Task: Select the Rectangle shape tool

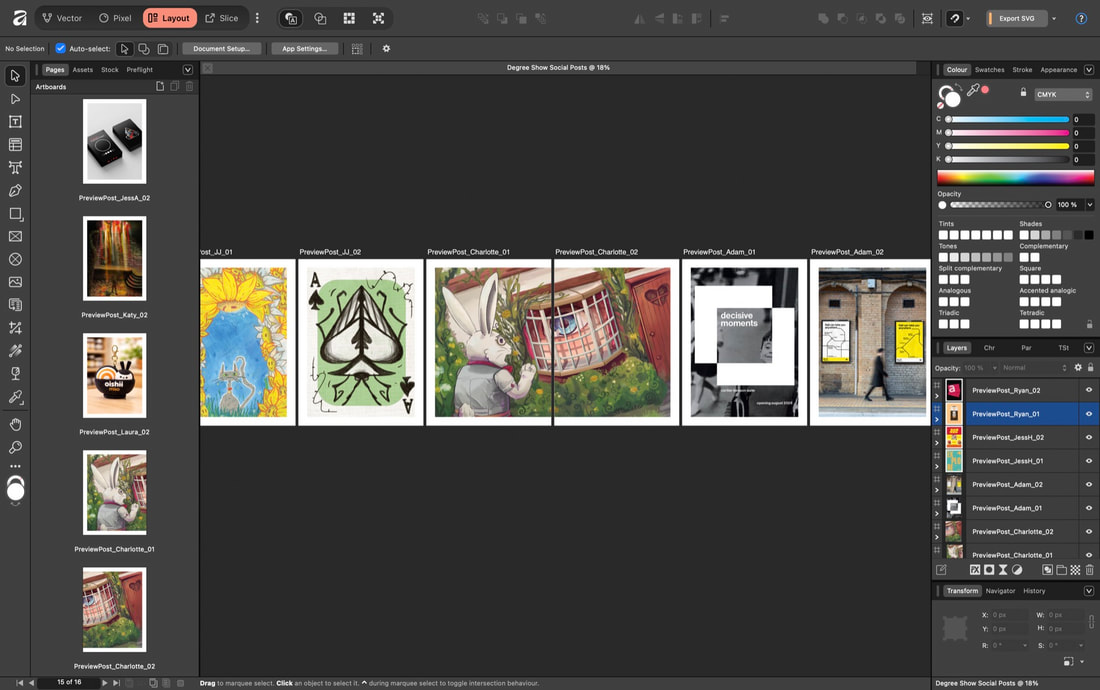Action: tap(15, 214)
